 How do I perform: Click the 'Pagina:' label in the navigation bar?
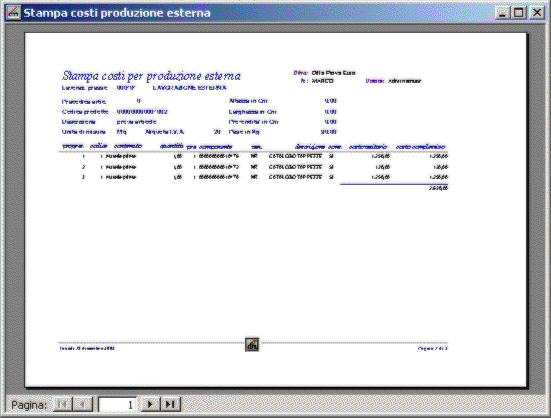pyautogui.click(x=29, y=405)
